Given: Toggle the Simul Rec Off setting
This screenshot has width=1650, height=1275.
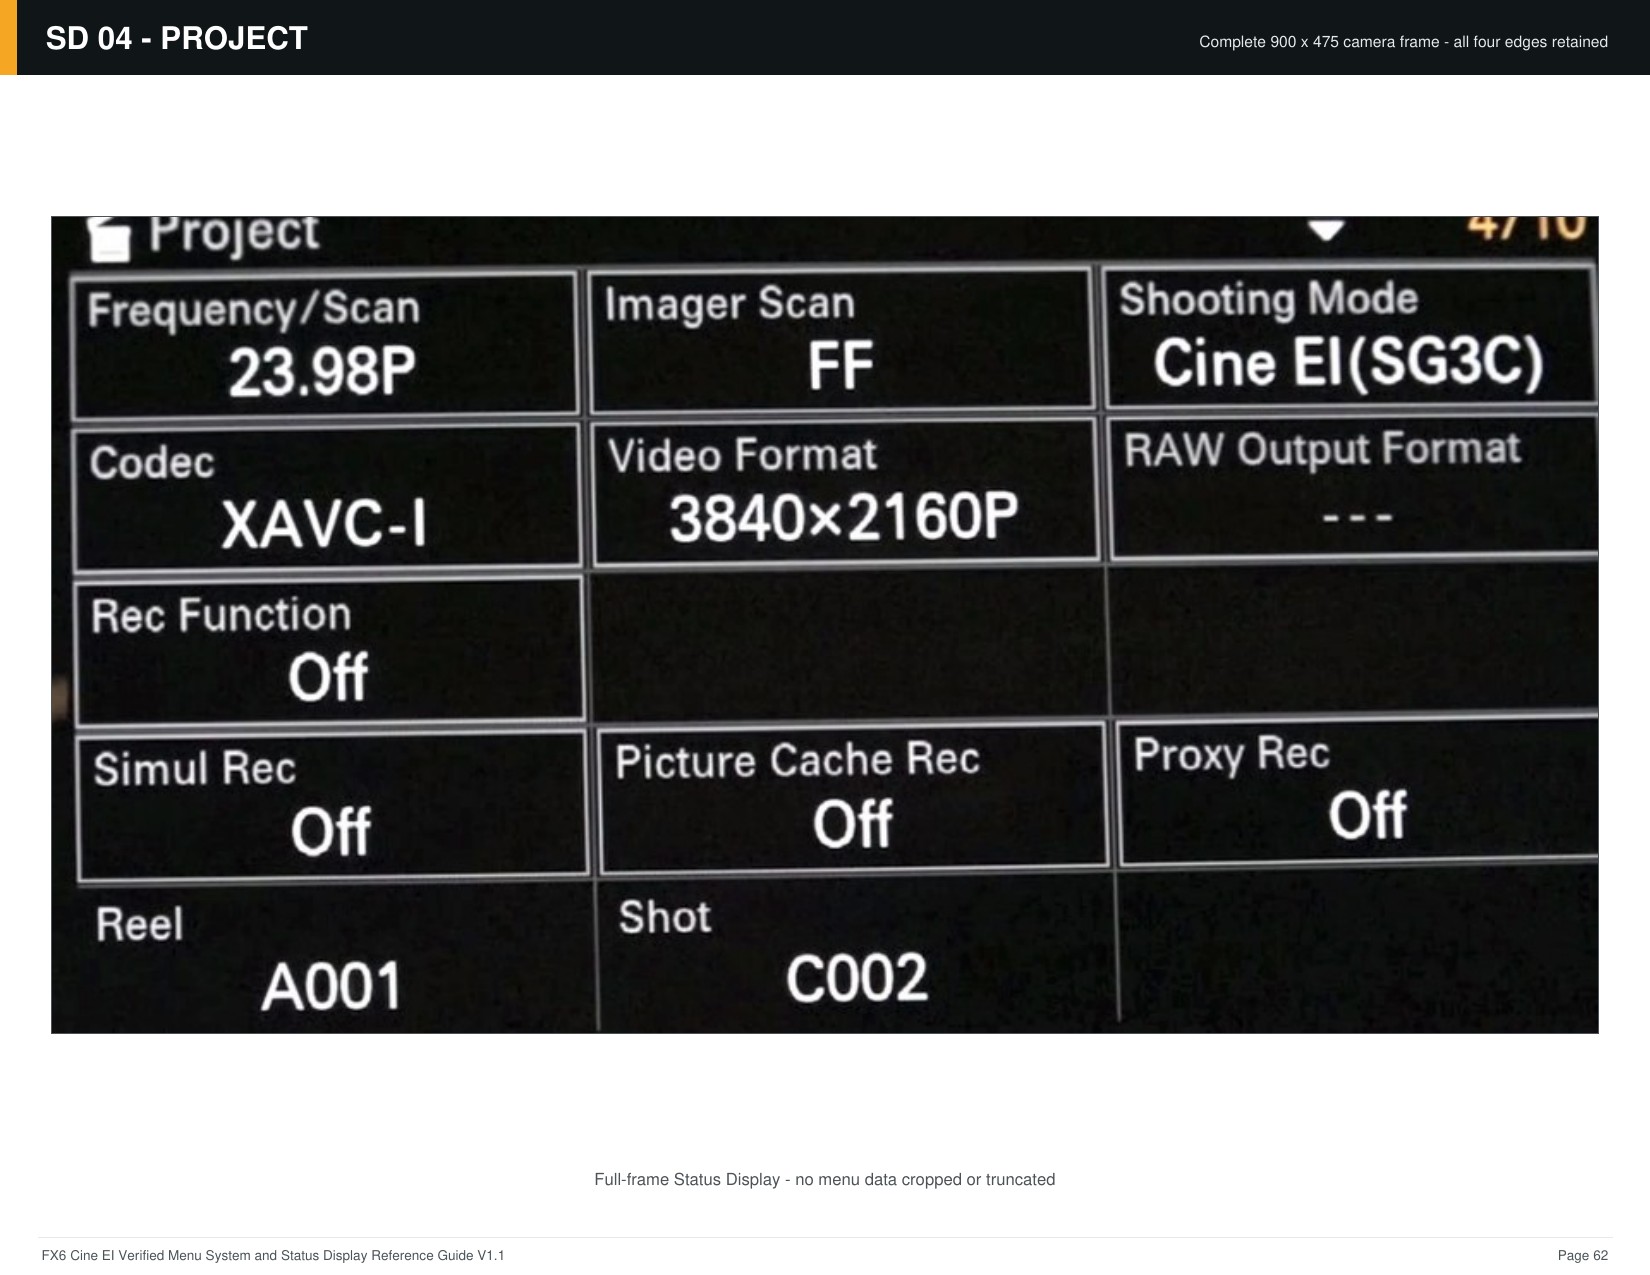Looking at the screenshot, I should pos(331,805).
